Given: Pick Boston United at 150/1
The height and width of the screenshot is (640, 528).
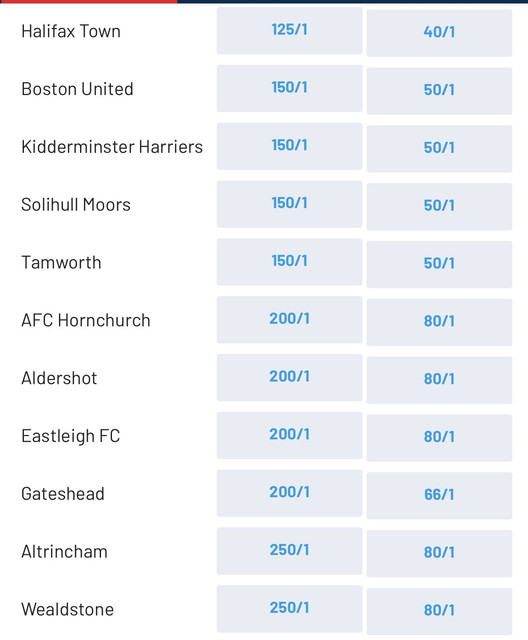Looking at the screenshot, I should pos(289,88).
